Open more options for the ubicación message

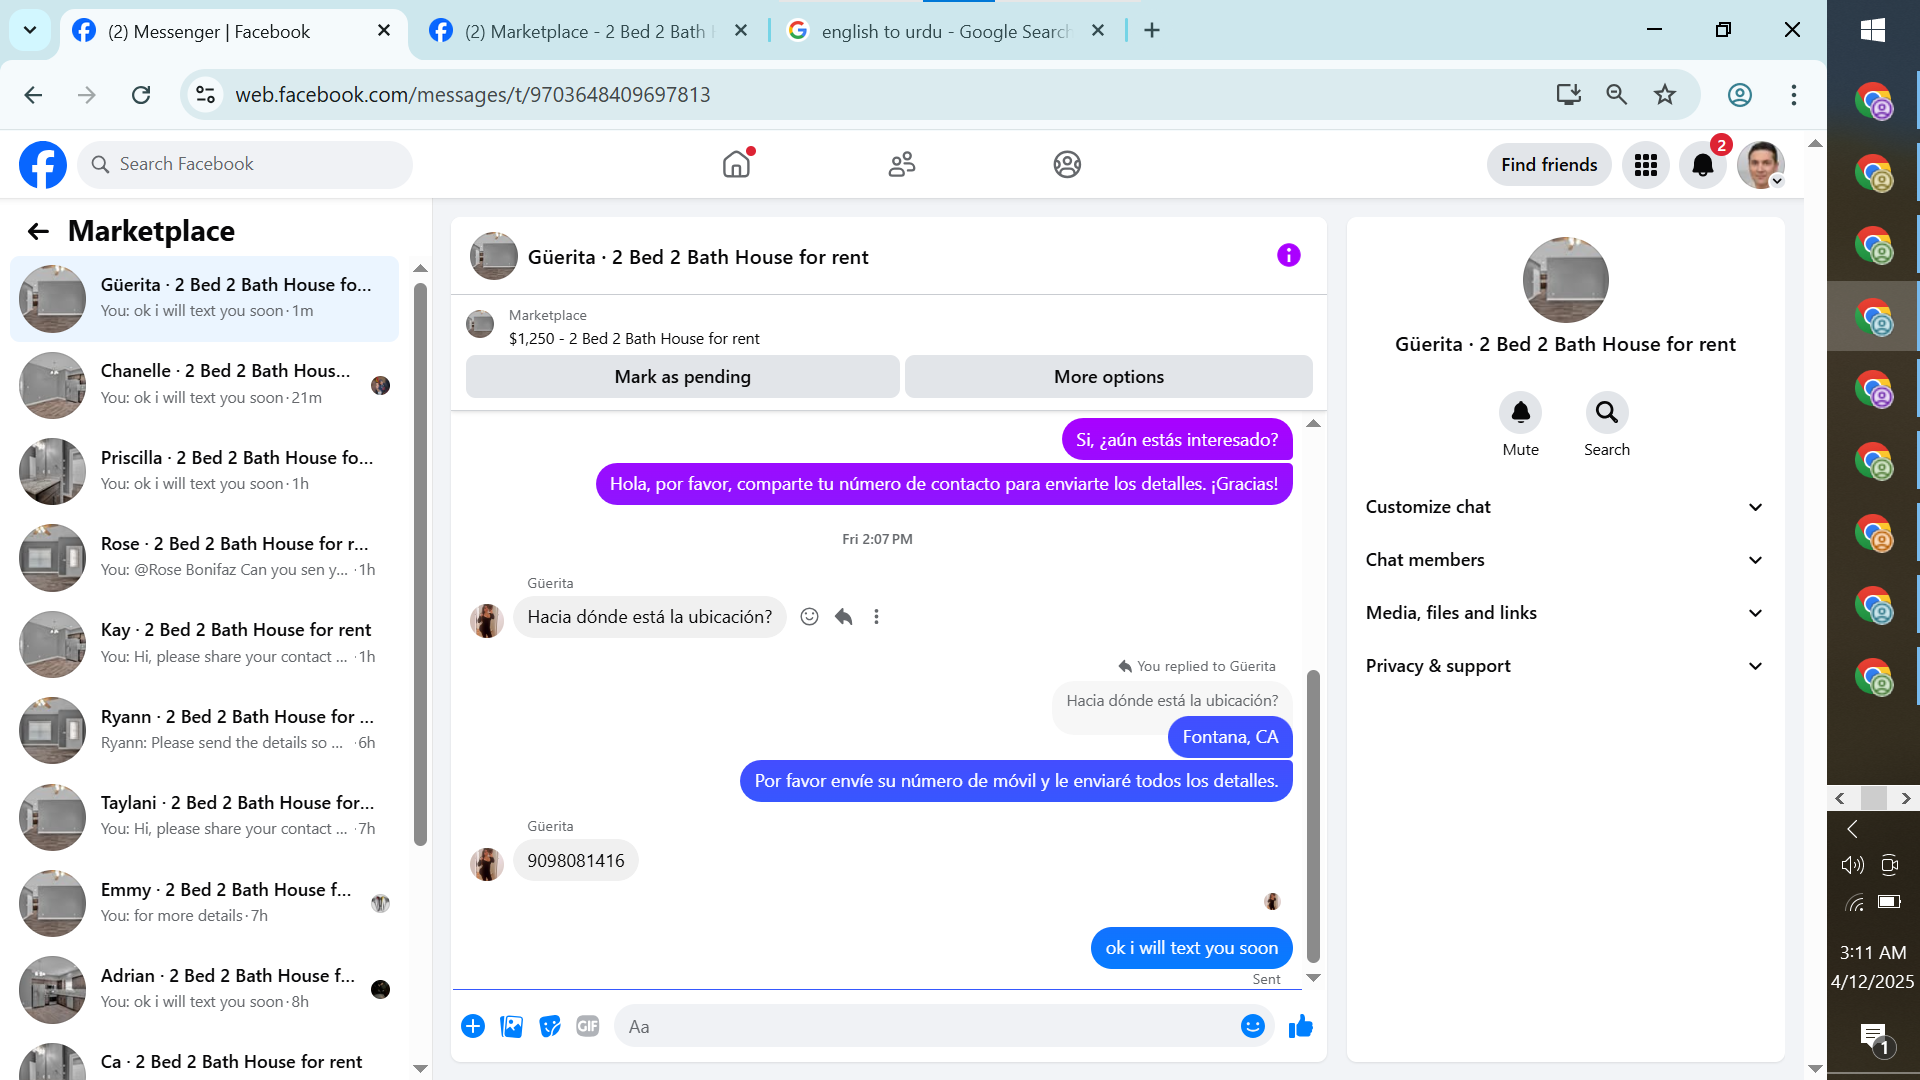(x=877, y=617)
